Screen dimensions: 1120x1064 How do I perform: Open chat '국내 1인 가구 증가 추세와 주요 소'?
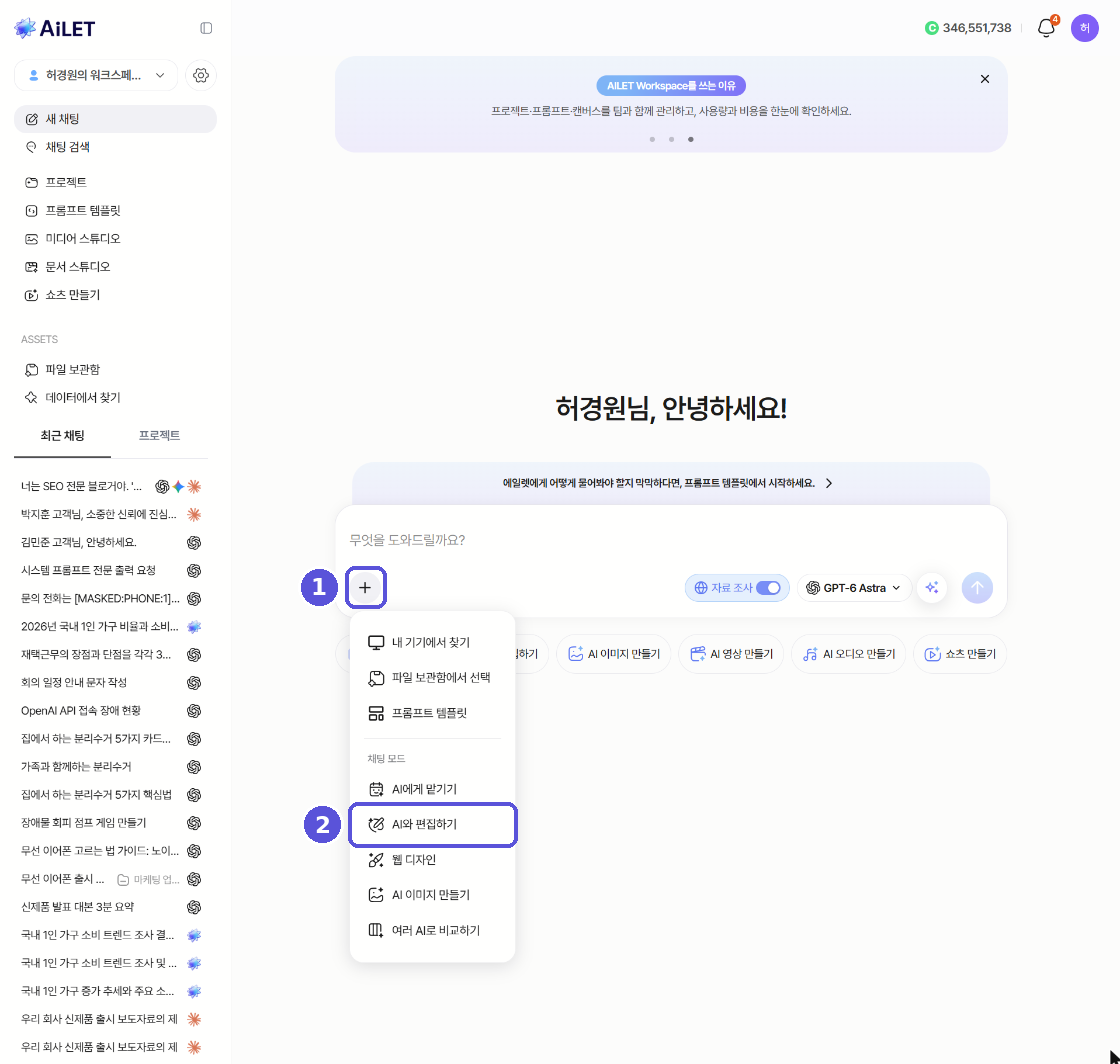(111, 991)
